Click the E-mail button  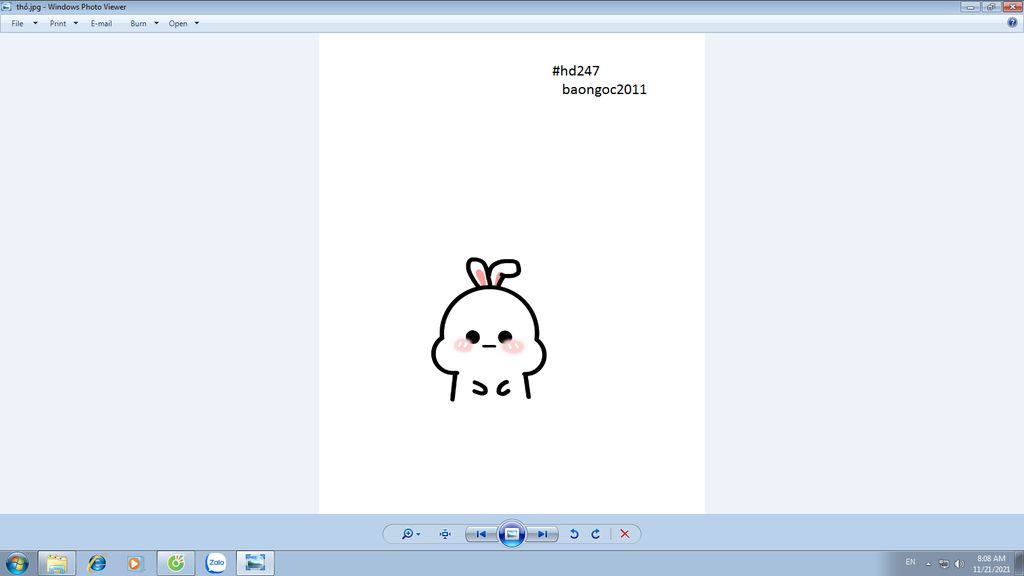coord(101,23)
